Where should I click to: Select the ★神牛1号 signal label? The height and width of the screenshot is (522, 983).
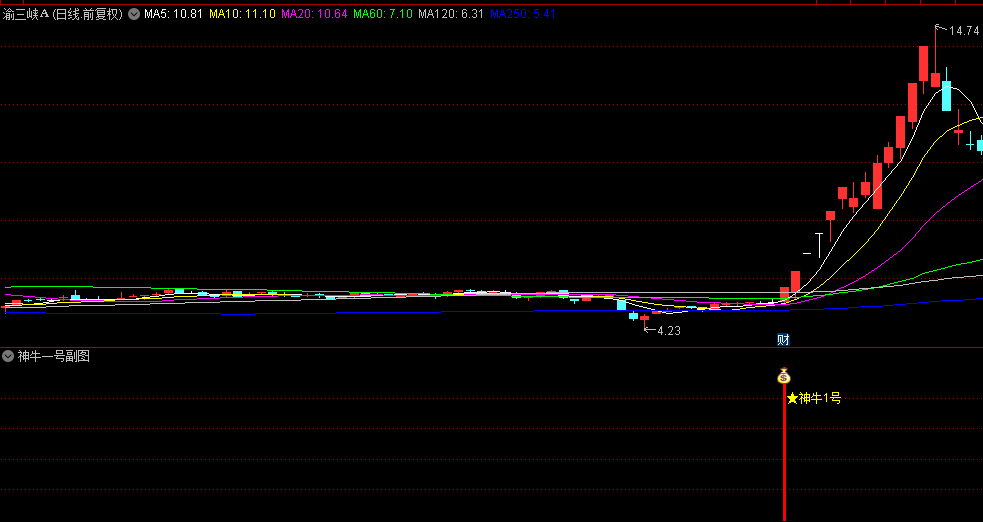click(814, 398)
